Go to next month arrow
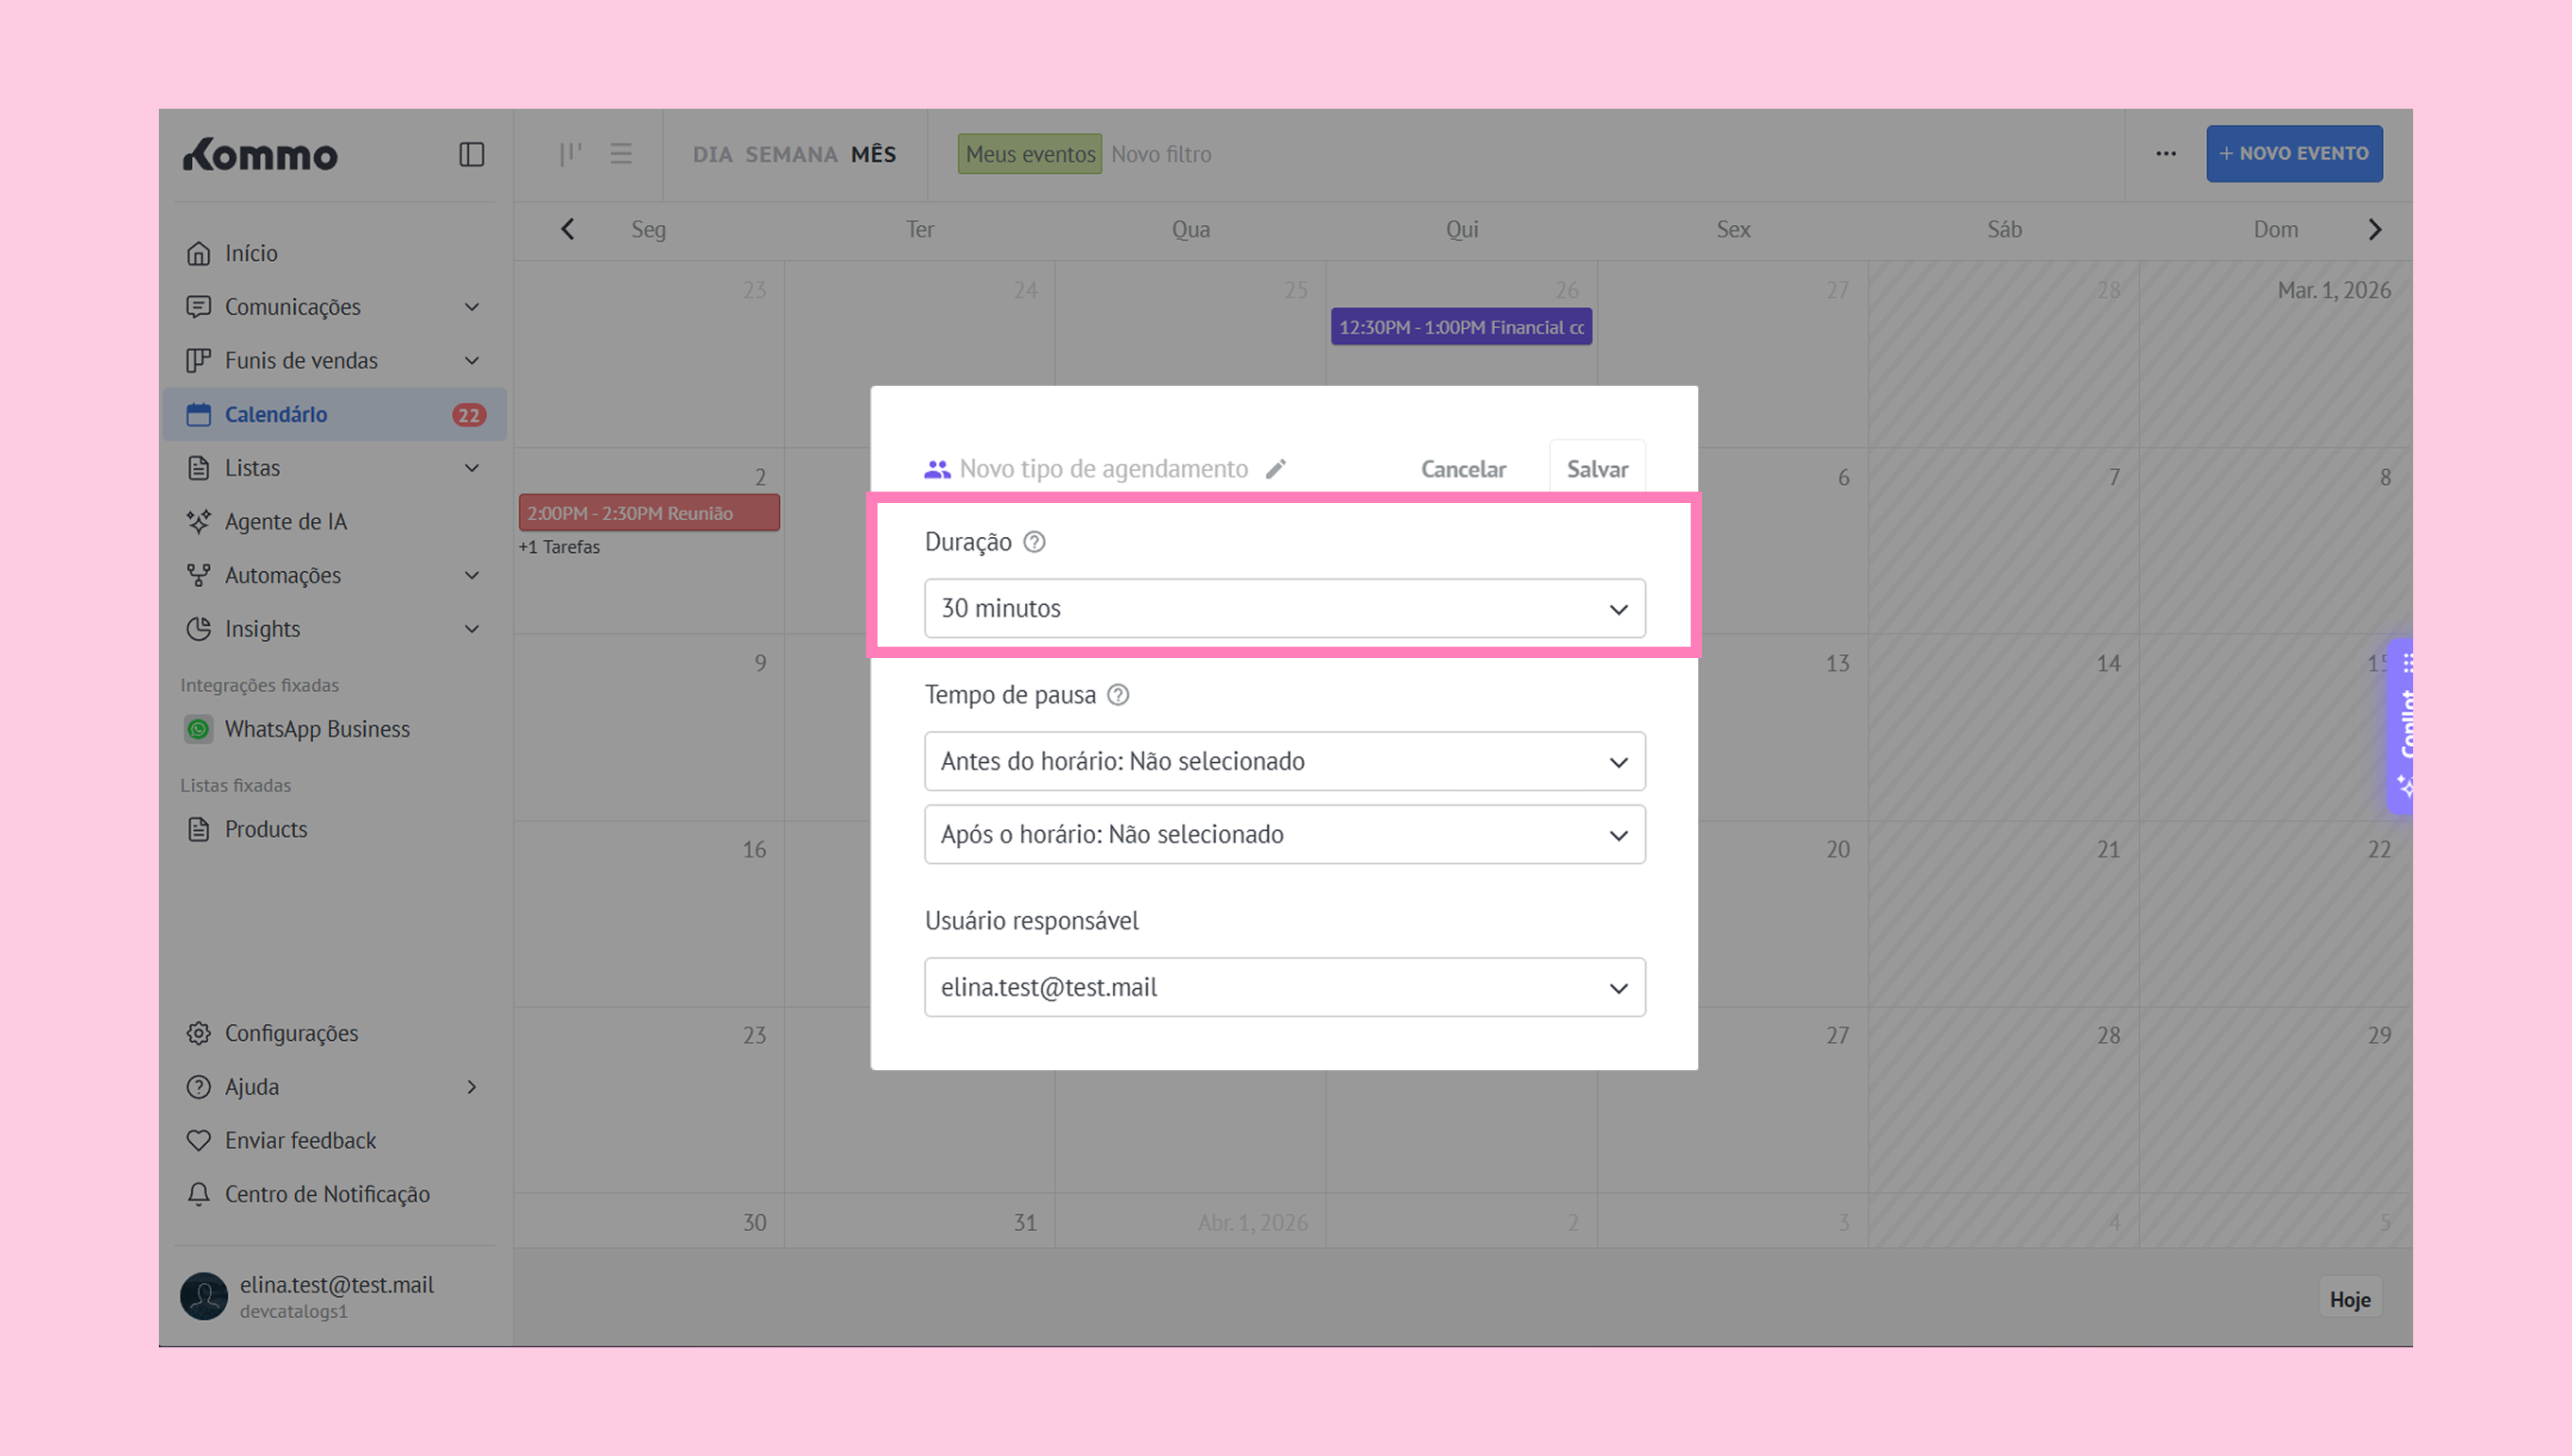 (2375, 230)
